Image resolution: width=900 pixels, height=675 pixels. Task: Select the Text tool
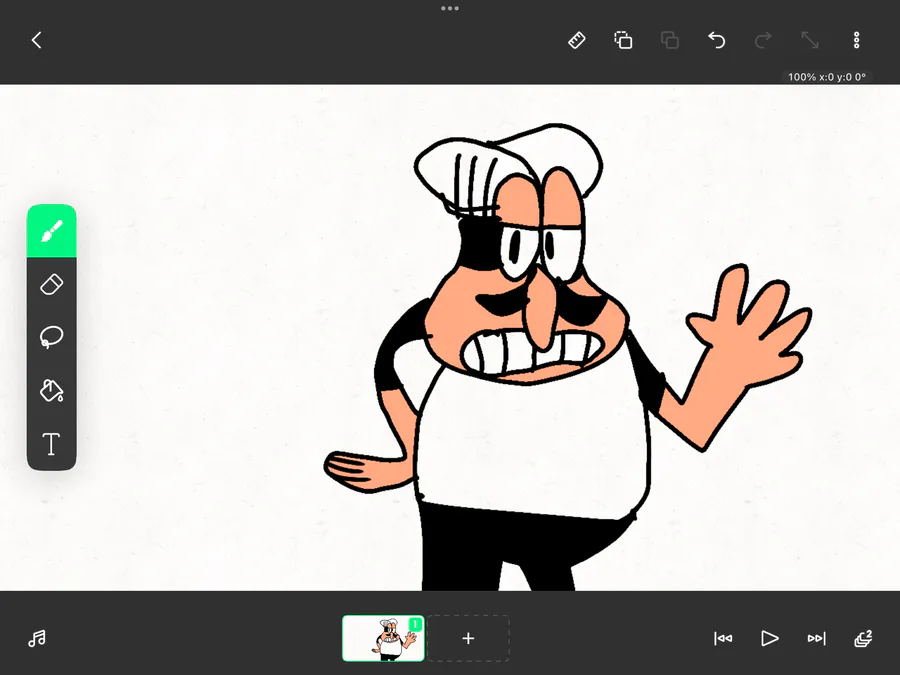[x=52, y=444]
